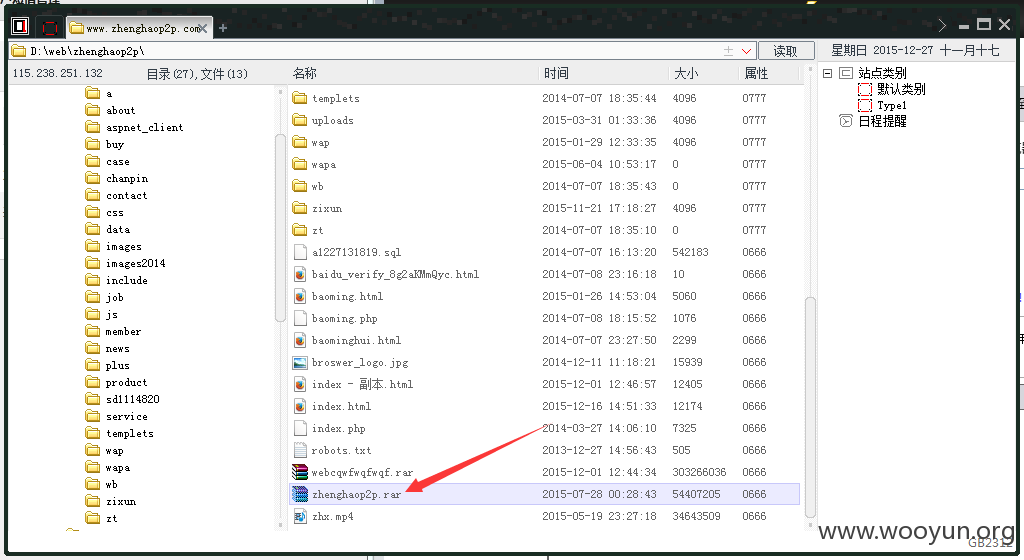This screenshot has height=560, width=1024.
Task: Click the 读取 button
Action: point(786,51)
